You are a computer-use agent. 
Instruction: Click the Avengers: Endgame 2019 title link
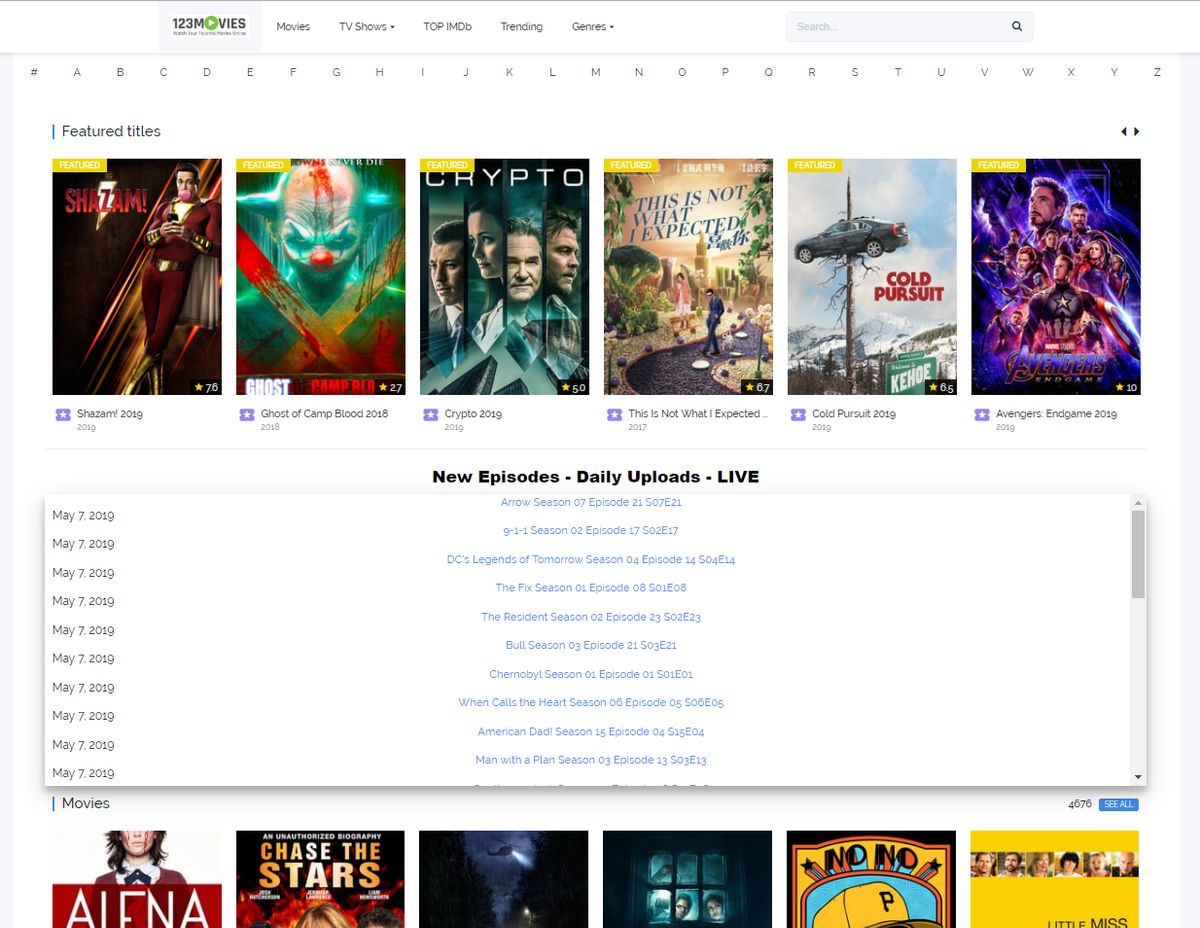tap(1056, 414)
